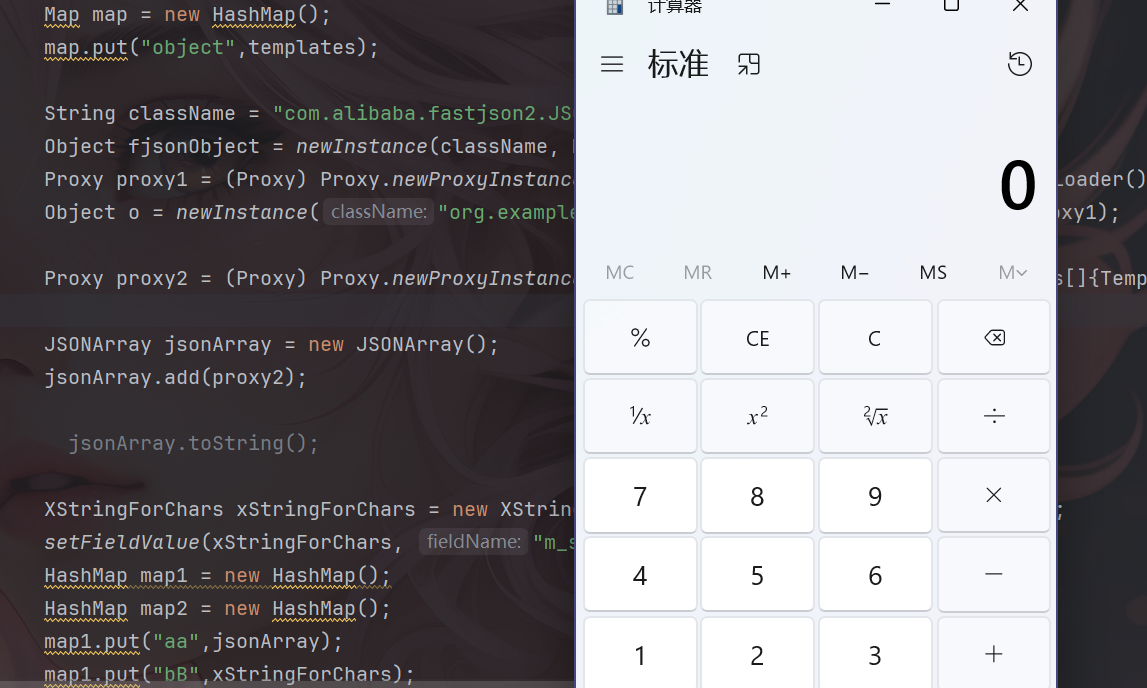
Task: Click 'HashMap map1 = new HashMap();' line
Action: [217, 575]
